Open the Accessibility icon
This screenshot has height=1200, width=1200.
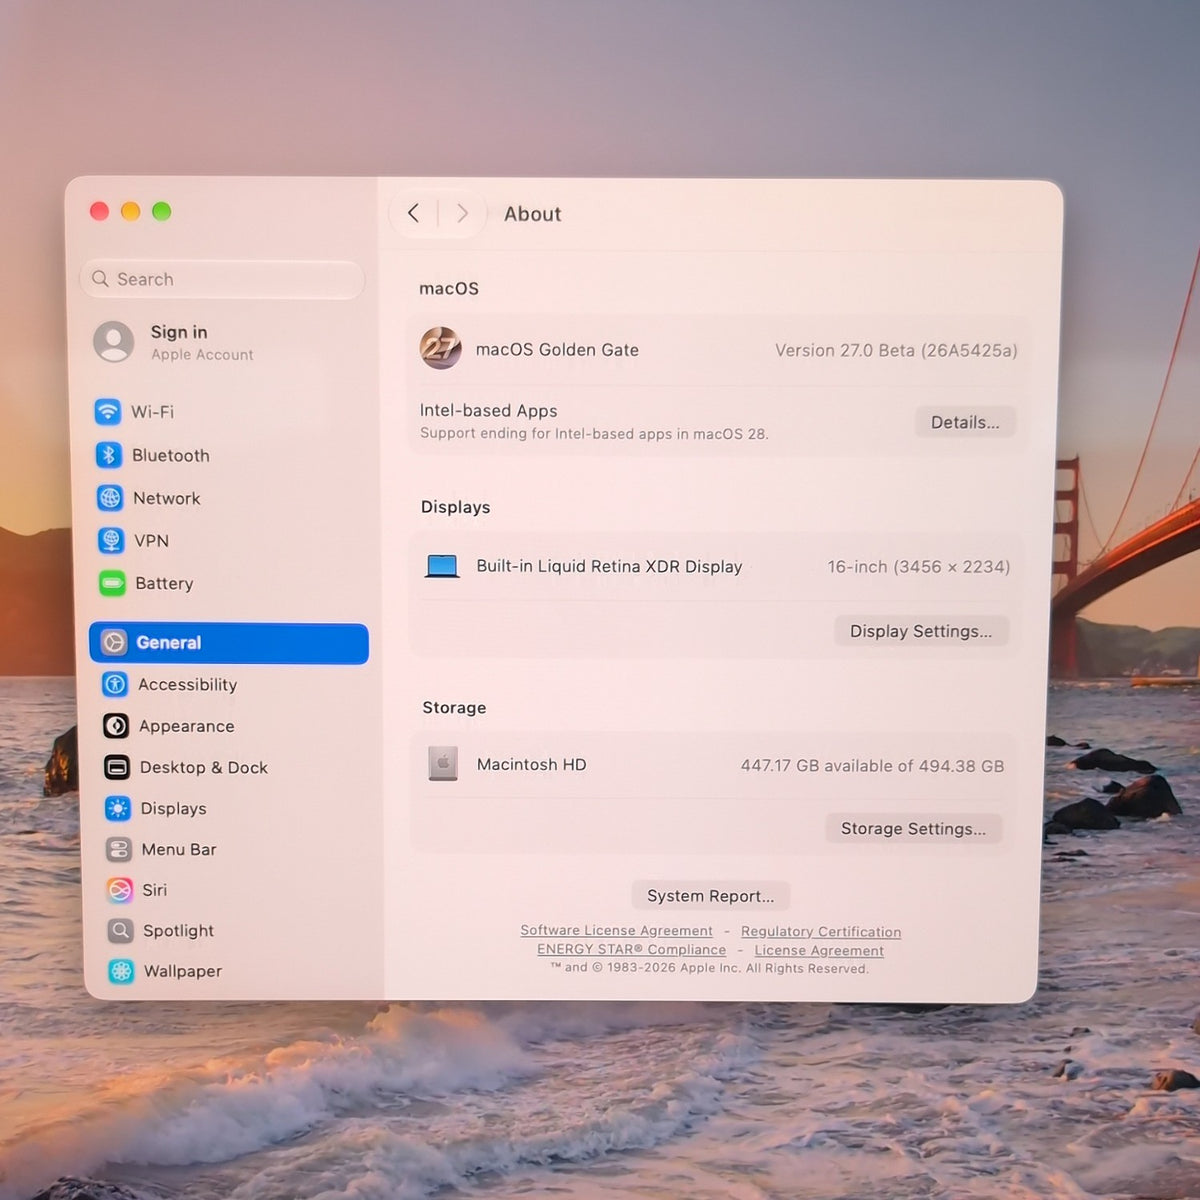coord(115,684)
